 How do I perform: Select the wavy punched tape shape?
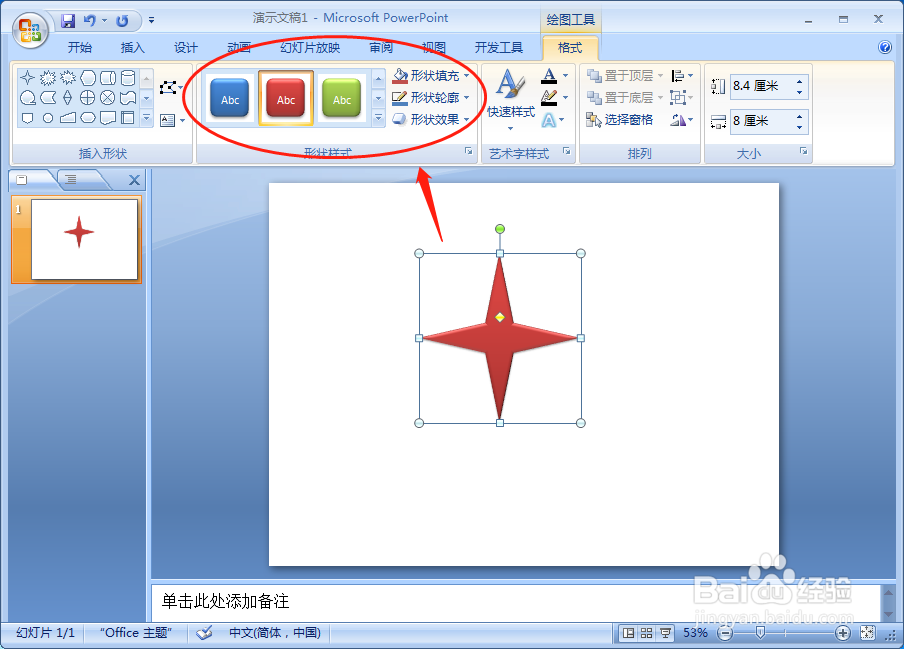[x=128, y=97]
